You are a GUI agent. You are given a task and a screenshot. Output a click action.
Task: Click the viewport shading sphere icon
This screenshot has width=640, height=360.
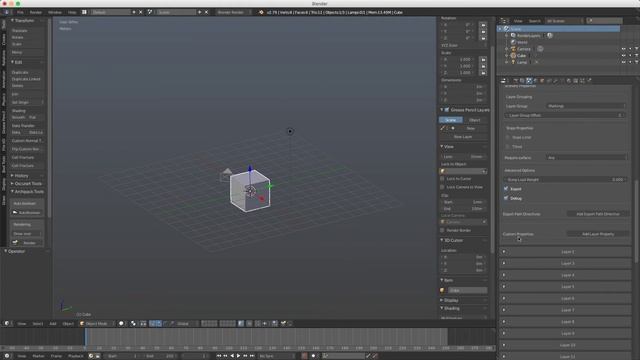(121, 323)
